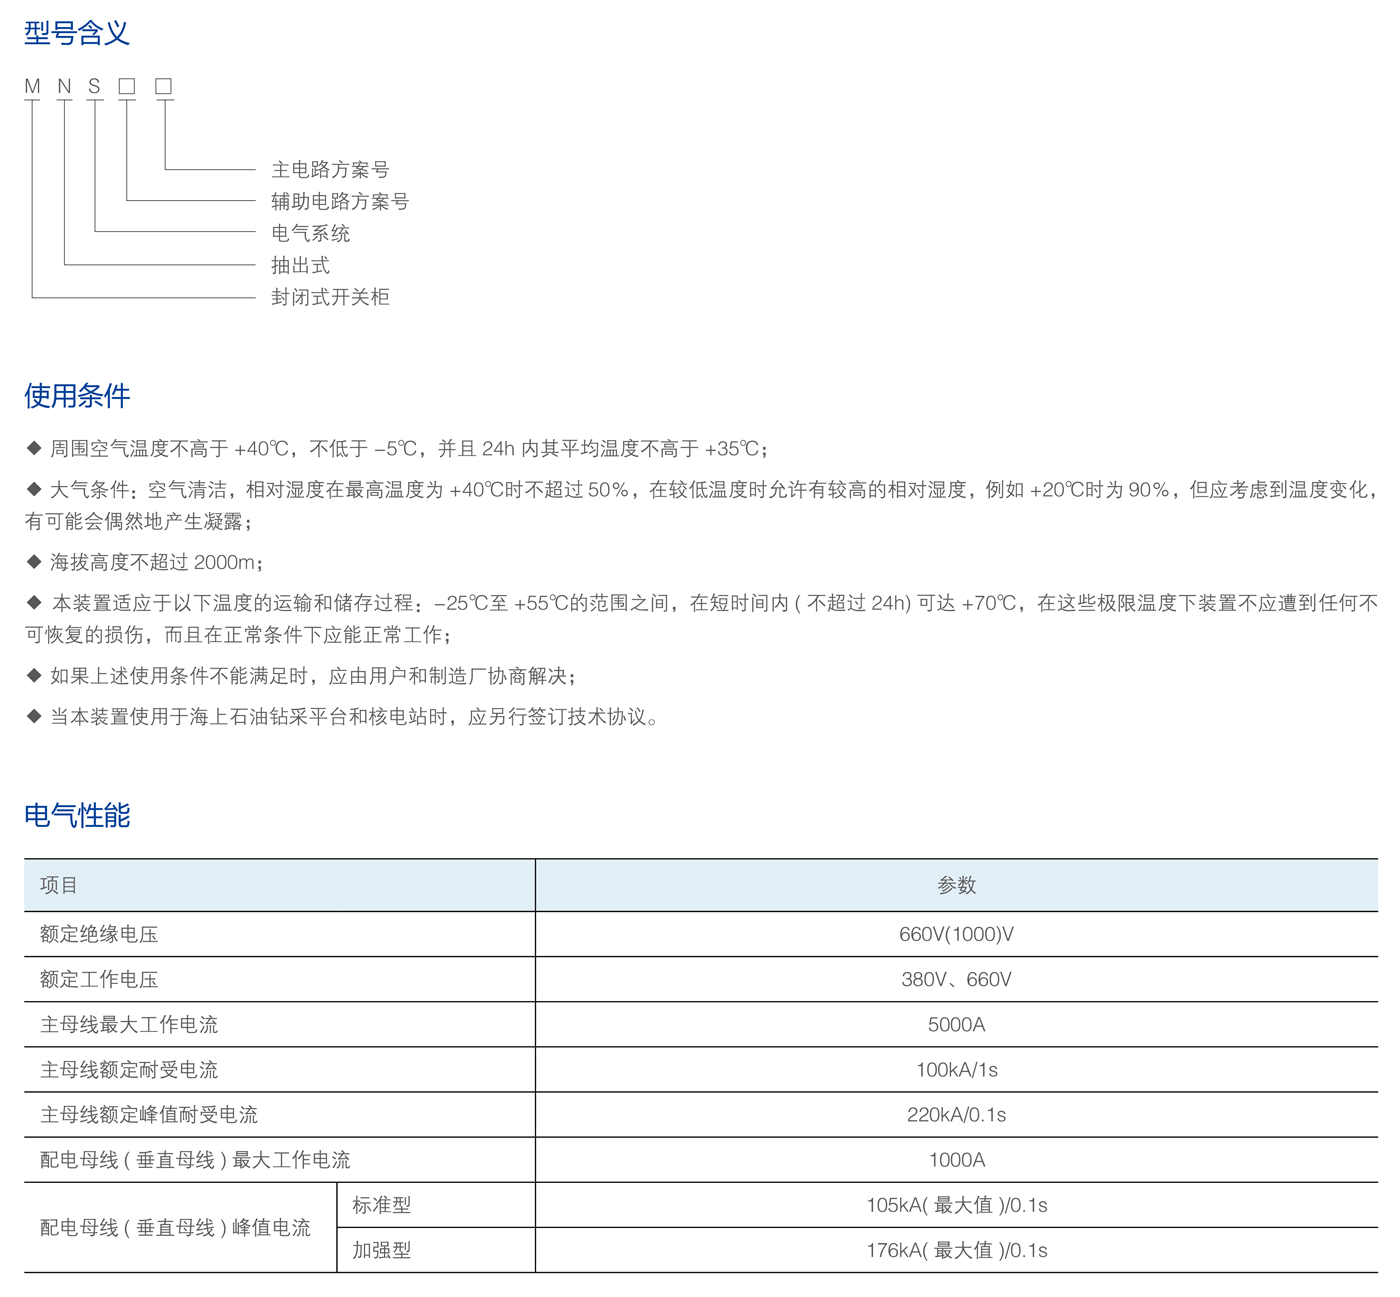The width and height of the screenshot is (1400, 1297).
Task: Select the 使用条件 section heading
Action: (x=77, y=396)
